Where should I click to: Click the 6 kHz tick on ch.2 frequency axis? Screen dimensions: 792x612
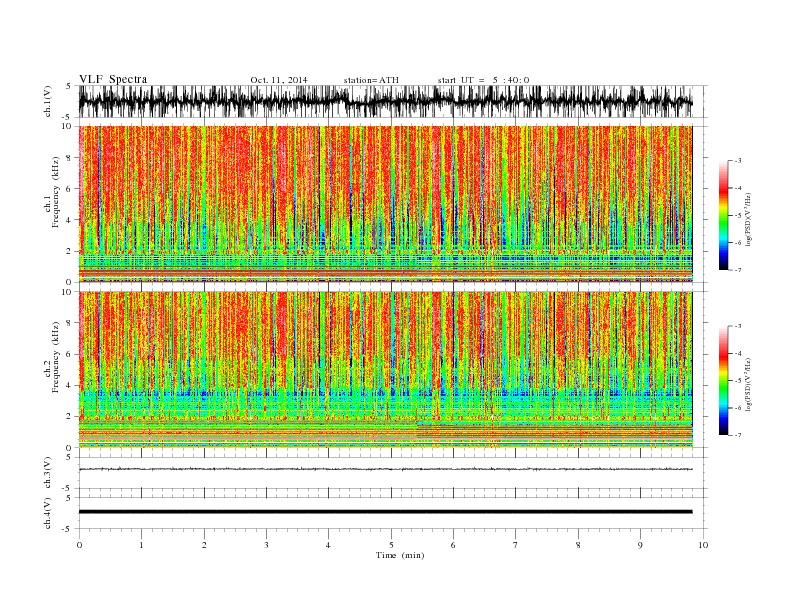click(70, 354)
